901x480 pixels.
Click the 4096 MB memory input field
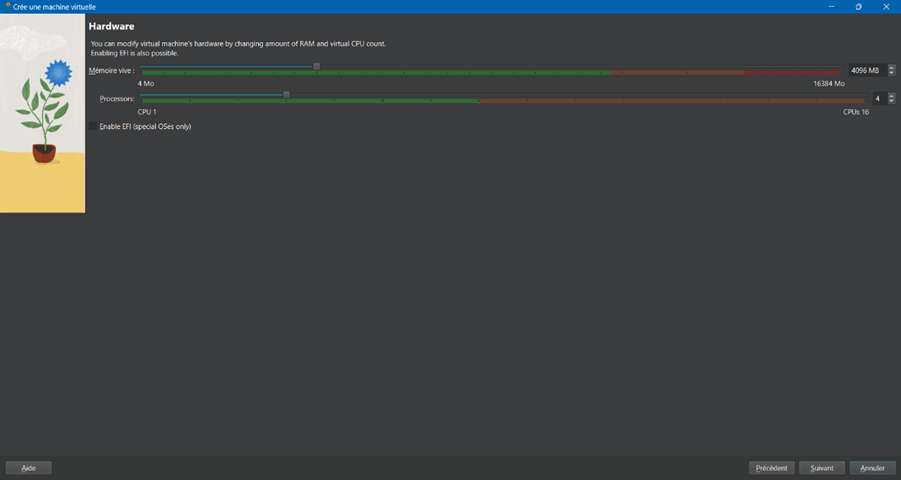[x=865, y=70]
